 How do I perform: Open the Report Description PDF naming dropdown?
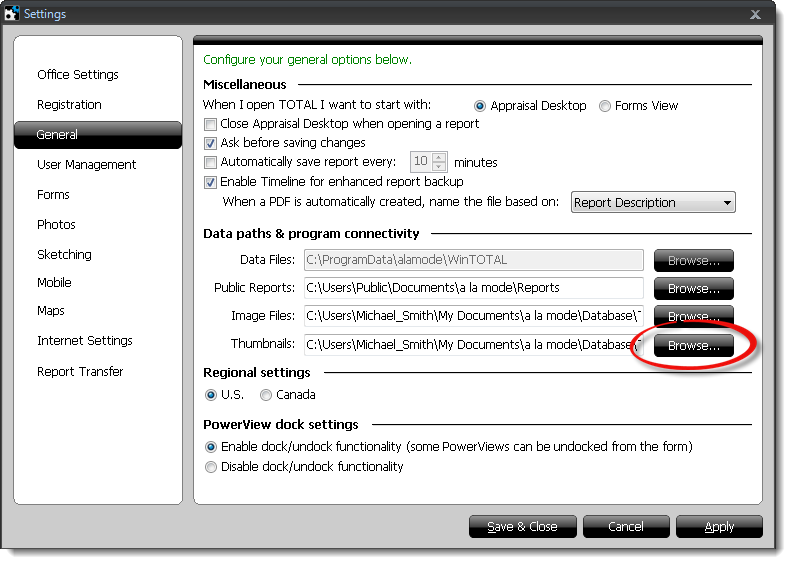click(653, 202)
